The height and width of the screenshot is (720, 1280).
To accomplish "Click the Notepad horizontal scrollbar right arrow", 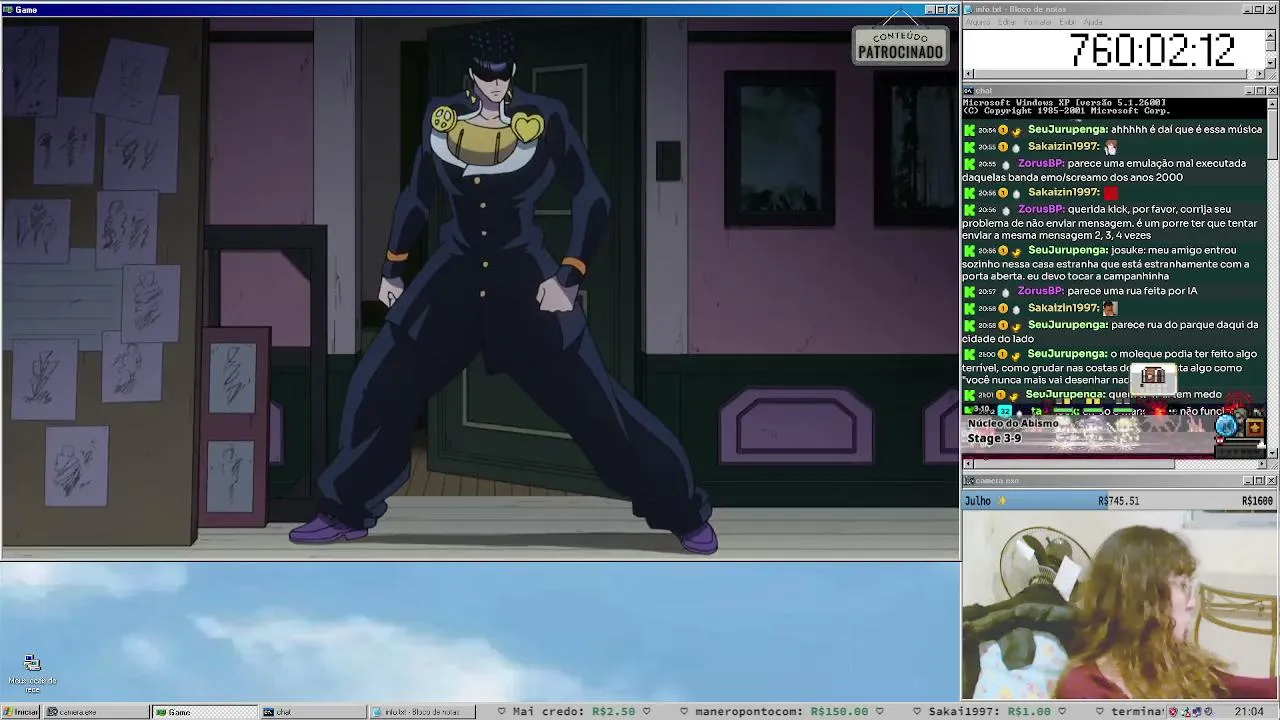I will coord(1260,74).
